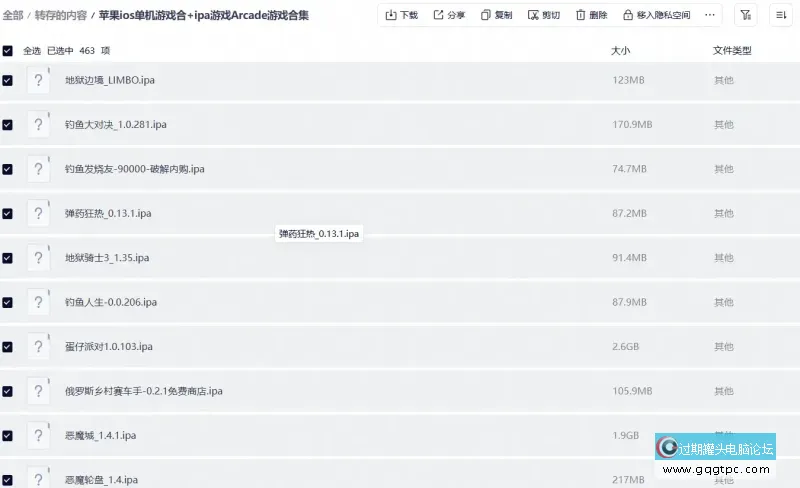Sort by the 文件类型 column header

pos(732,51)
